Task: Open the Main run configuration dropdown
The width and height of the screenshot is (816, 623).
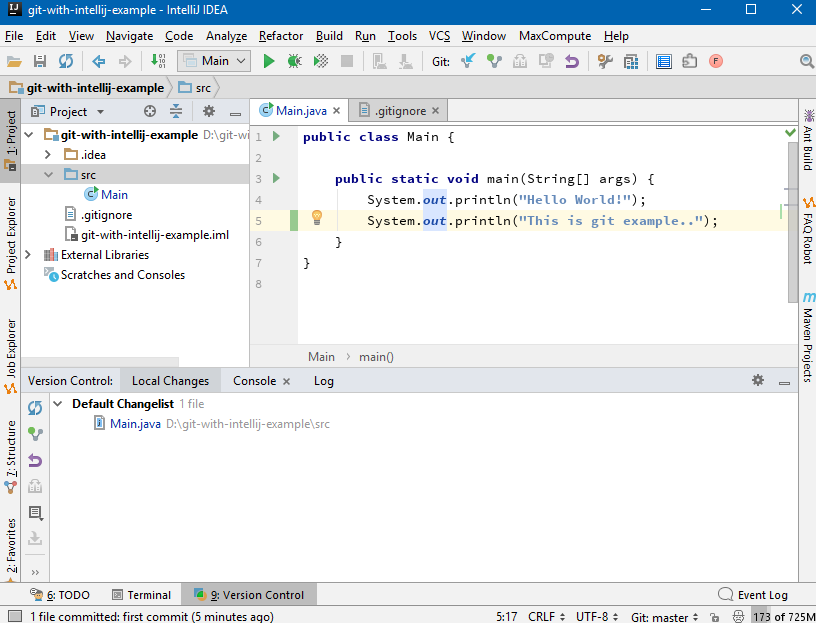Action: coord(213,60)
